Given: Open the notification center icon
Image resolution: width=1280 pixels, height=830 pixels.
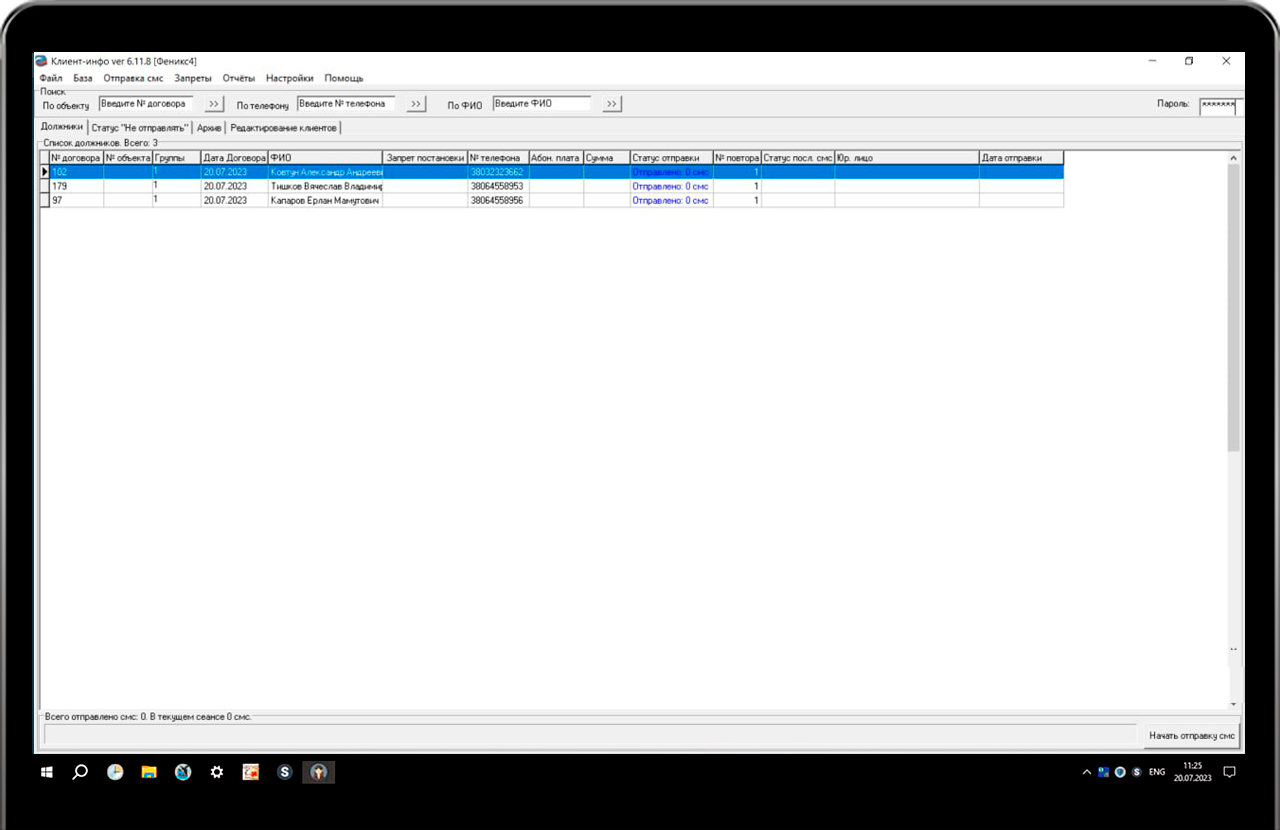Looking at the screenshot, I should point(1230,772).
